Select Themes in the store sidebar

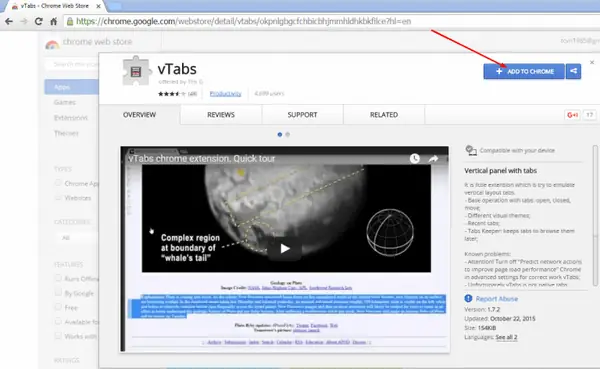click(x=66, y=133)
